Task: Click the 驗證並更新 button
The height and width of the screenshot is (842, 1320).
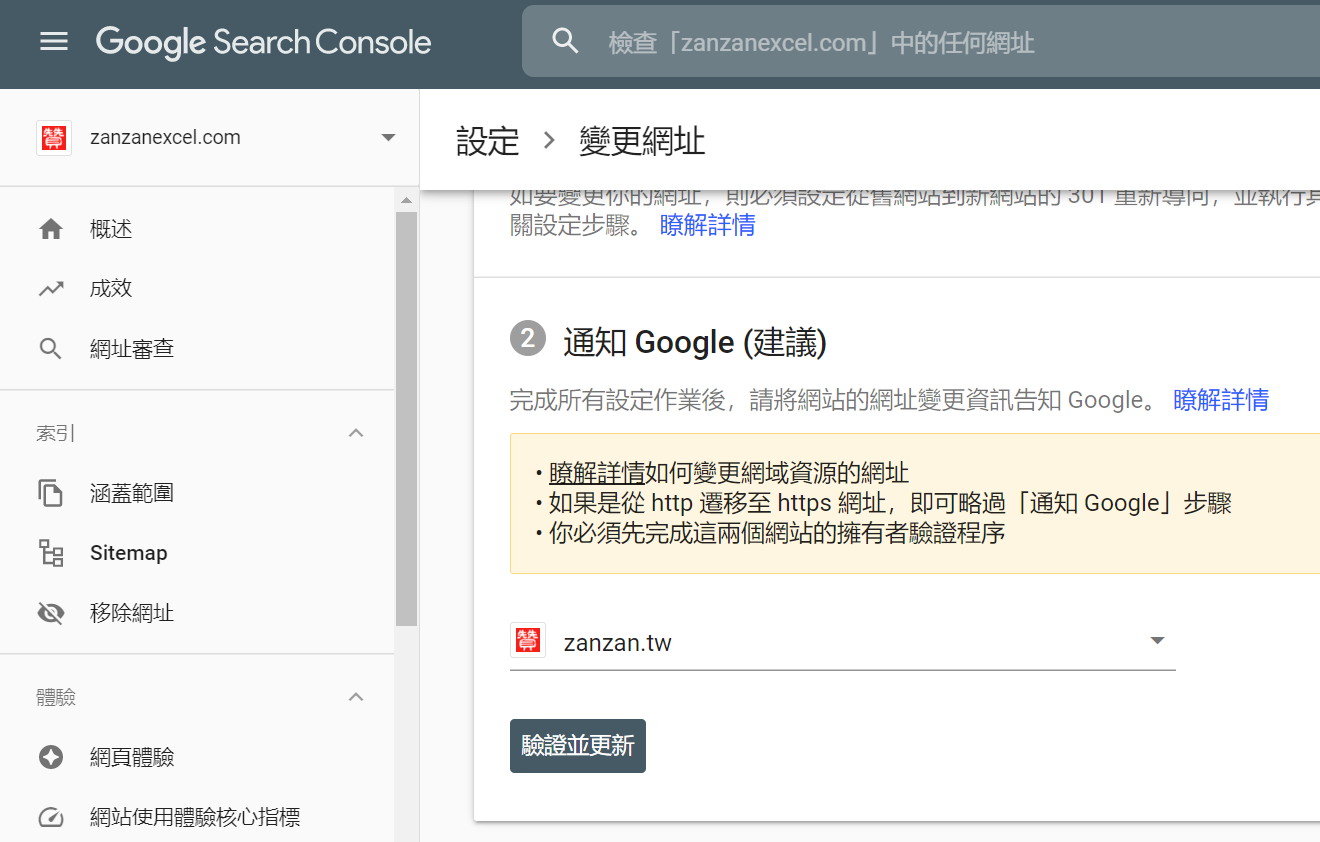Action: (x=578, y=746)
